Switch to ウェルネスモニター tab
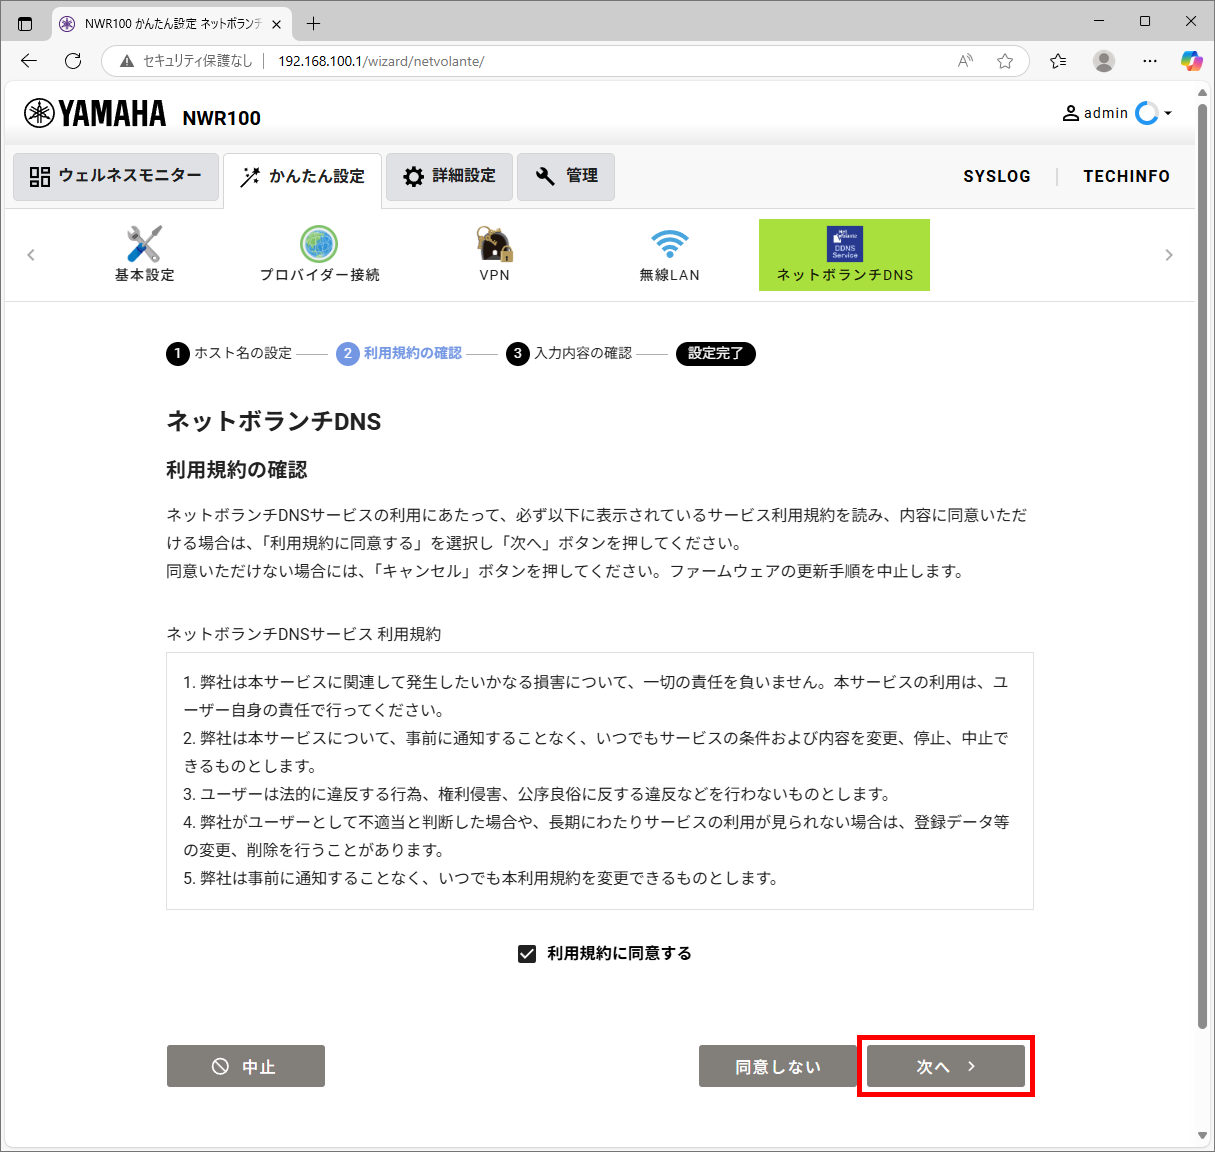Viewport: 1215px width, 1152px height. point(116,177)
